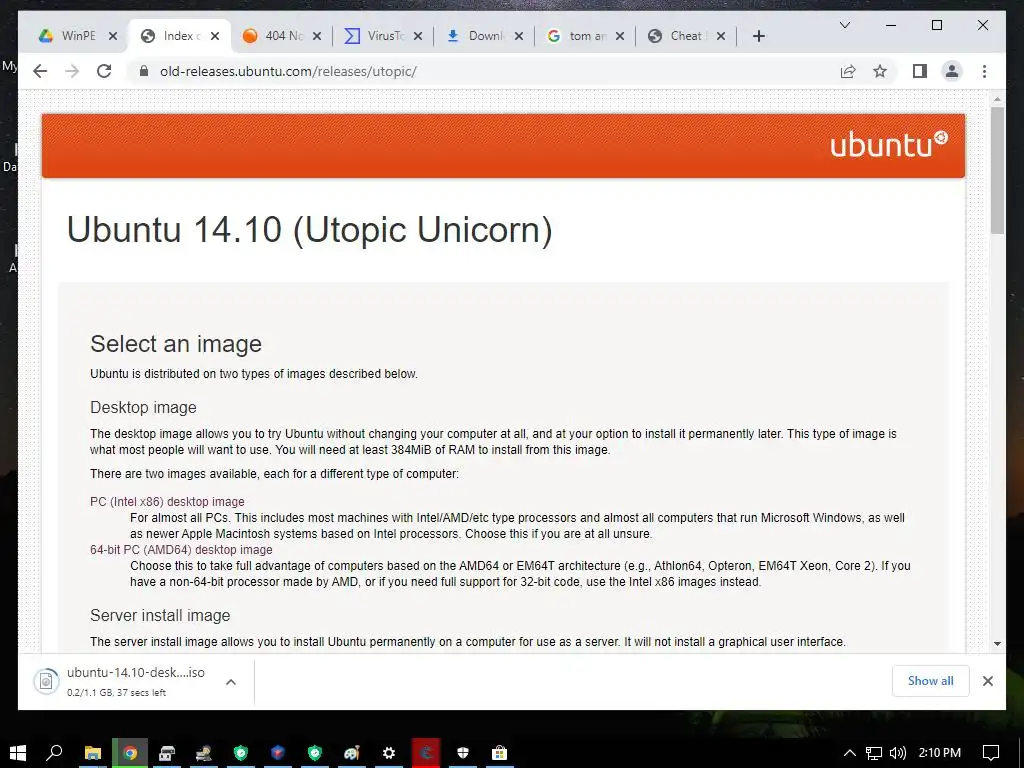Open Windows Security shield in taskbar
The width and height of the screenshot is (1024, 768).
pyautogui.click(x=463, y=753)
